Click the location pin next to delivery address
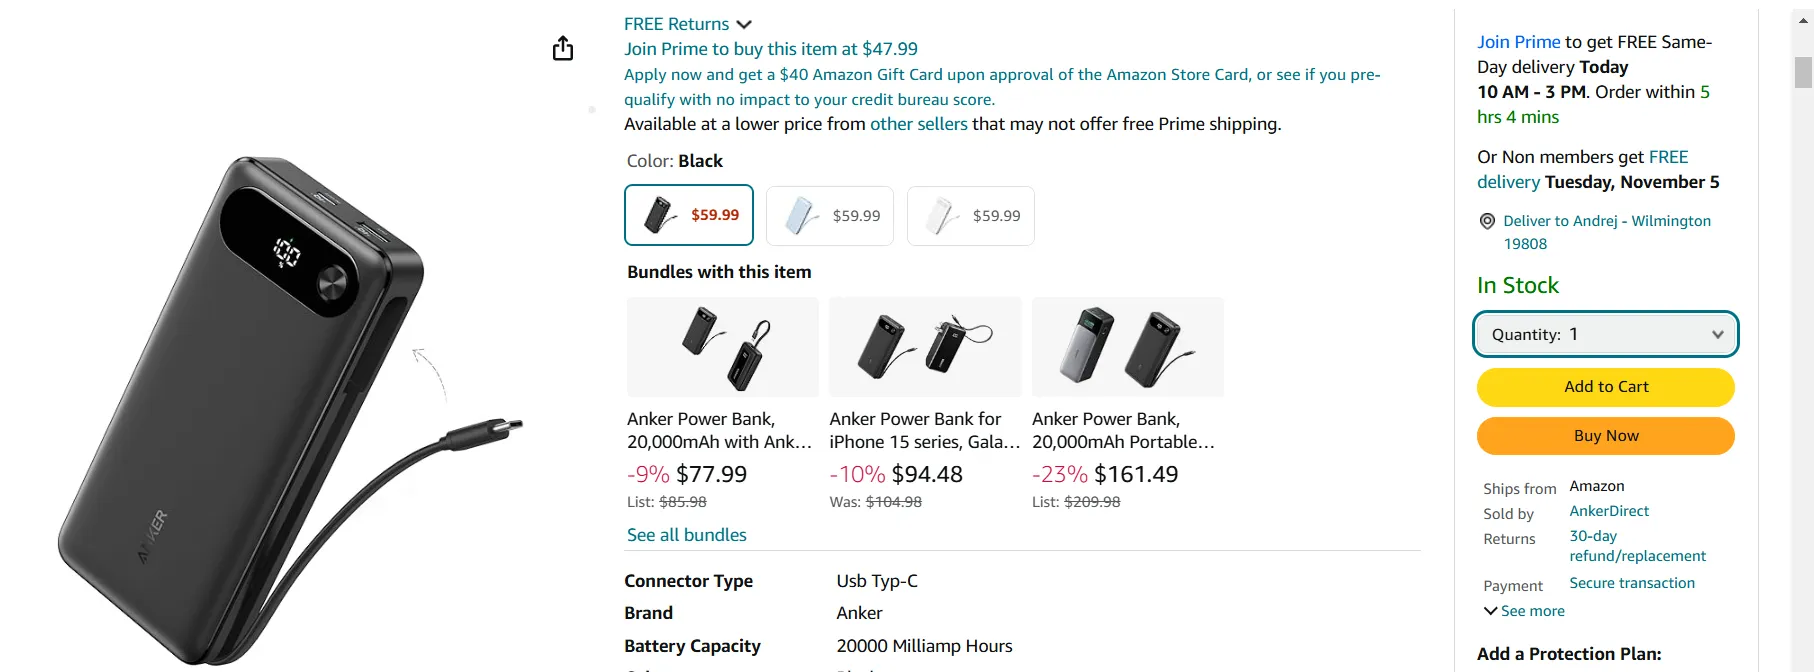 point(1487,221)
